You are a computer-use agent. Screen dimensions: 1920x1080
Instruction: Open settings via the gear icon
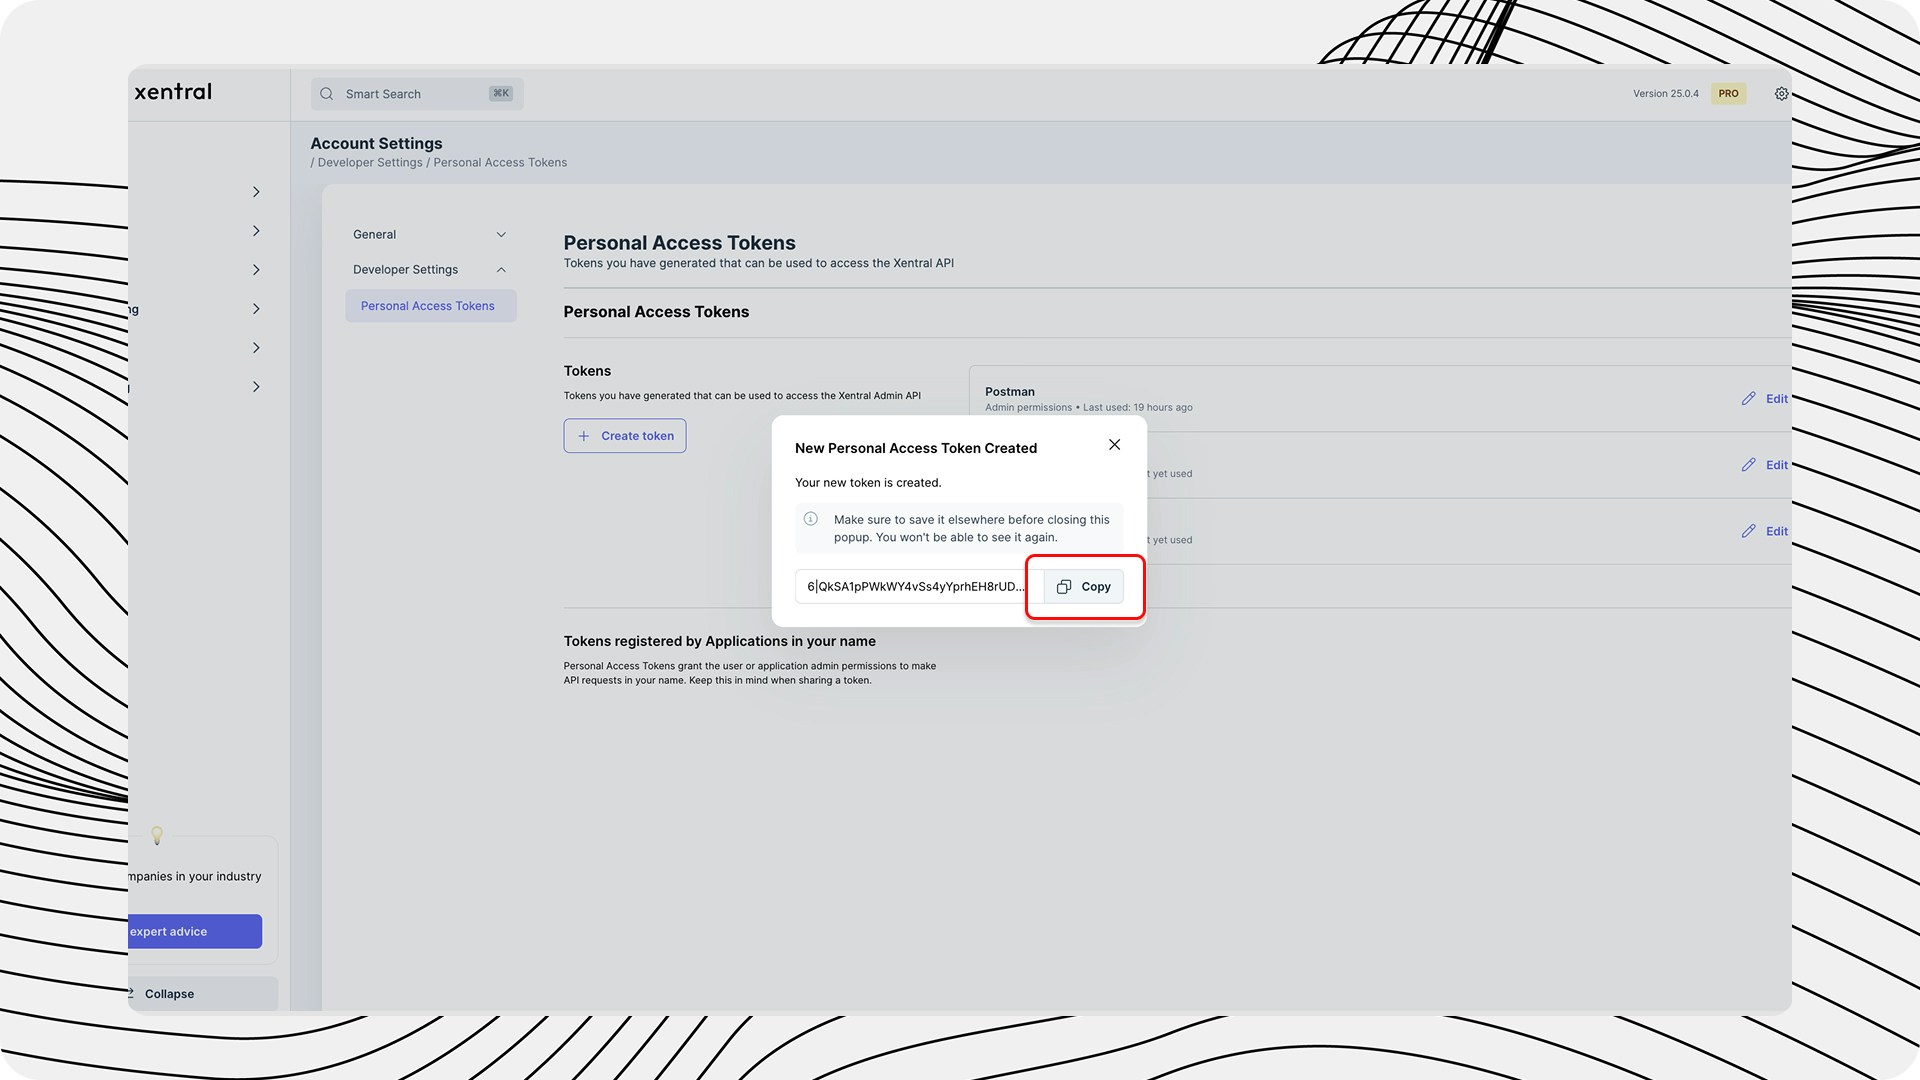click(x=1781, y=94)
